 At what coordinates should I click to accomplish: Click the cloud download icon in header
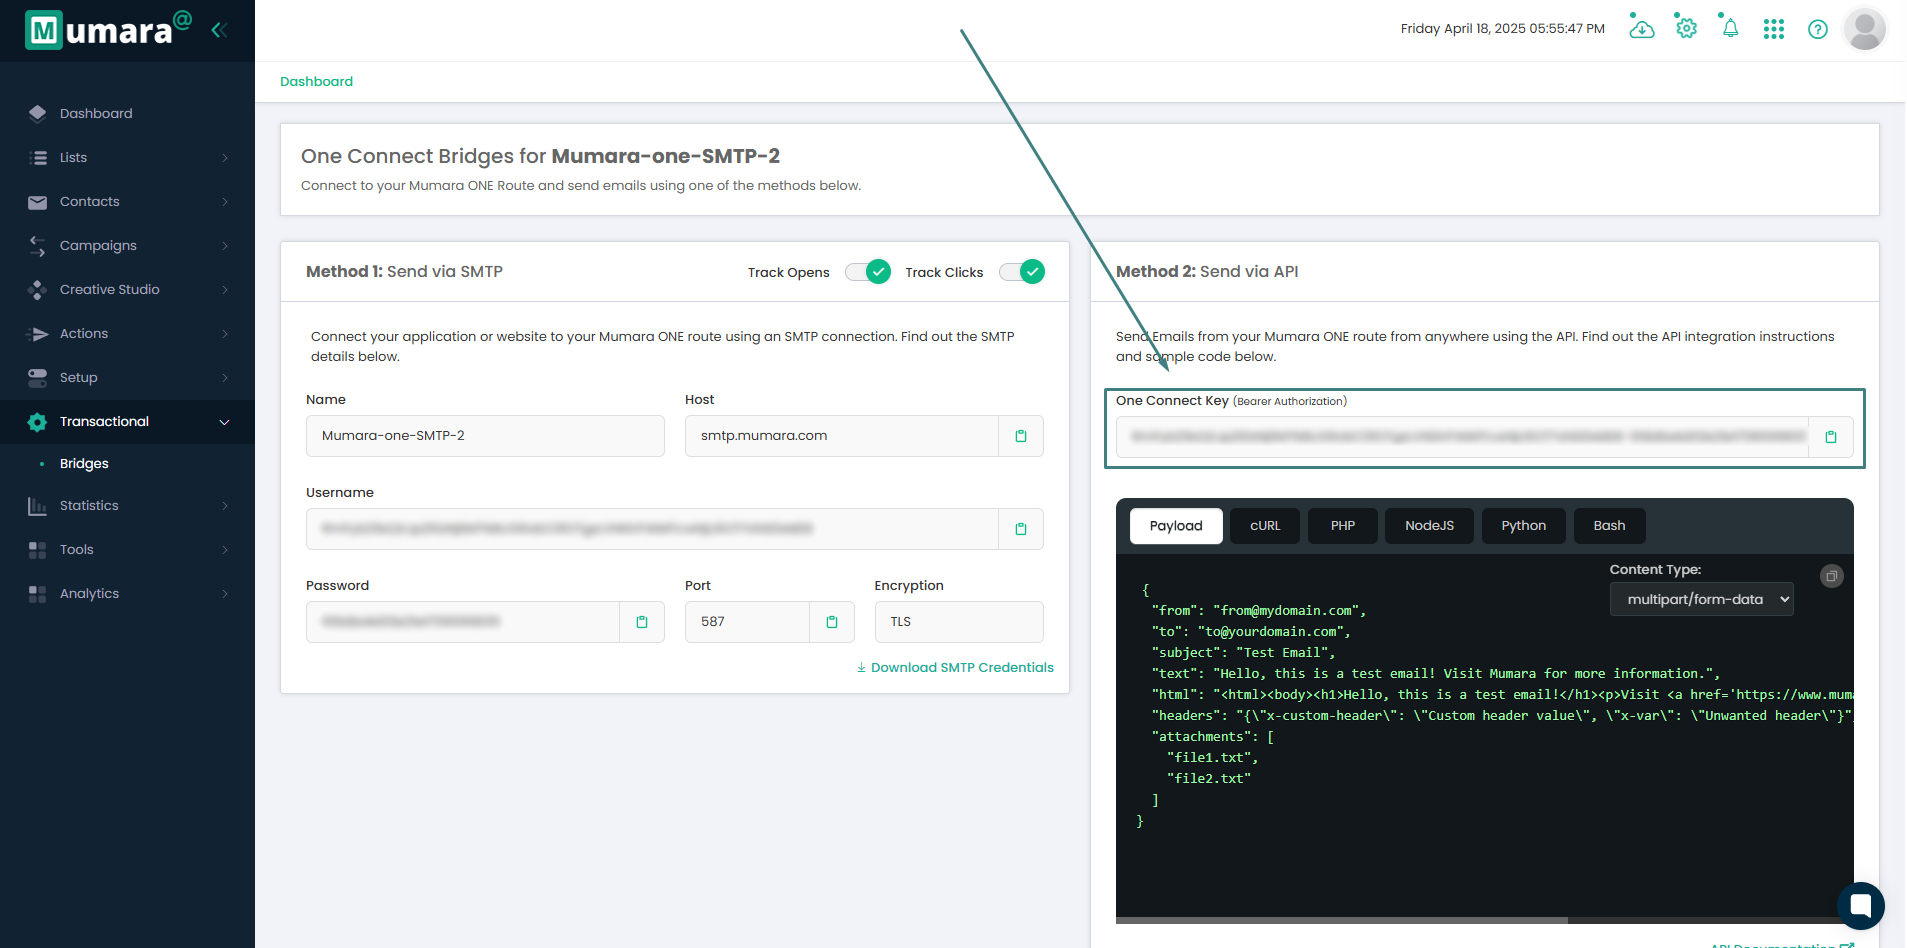click(1641, 28)
